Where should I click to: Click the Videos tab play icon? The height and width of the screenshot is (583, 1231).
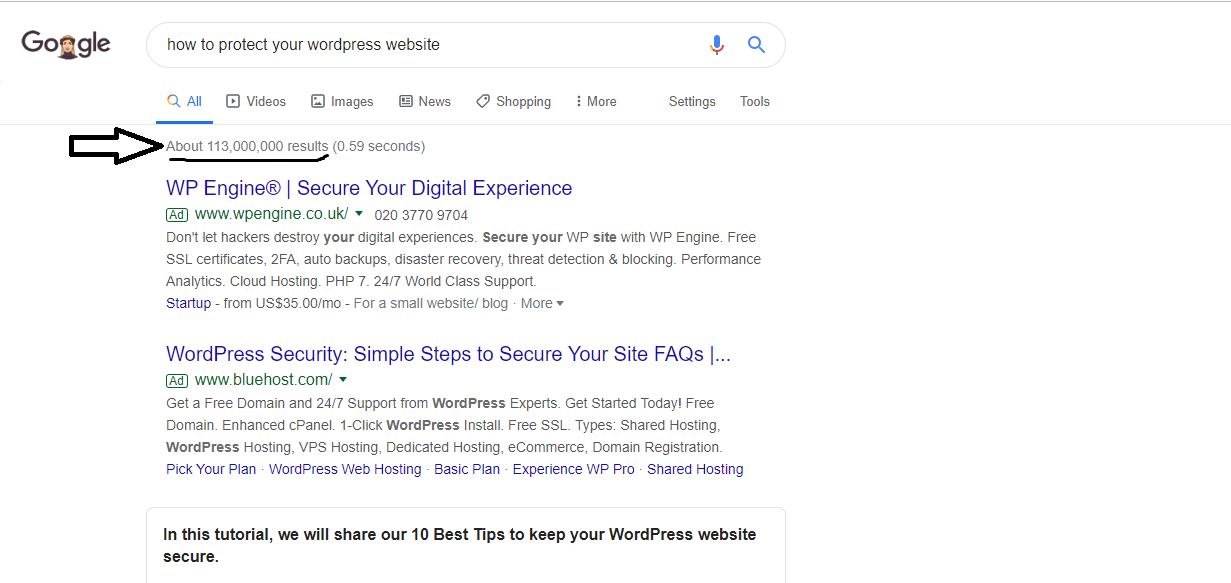click(x=233, y=101)
